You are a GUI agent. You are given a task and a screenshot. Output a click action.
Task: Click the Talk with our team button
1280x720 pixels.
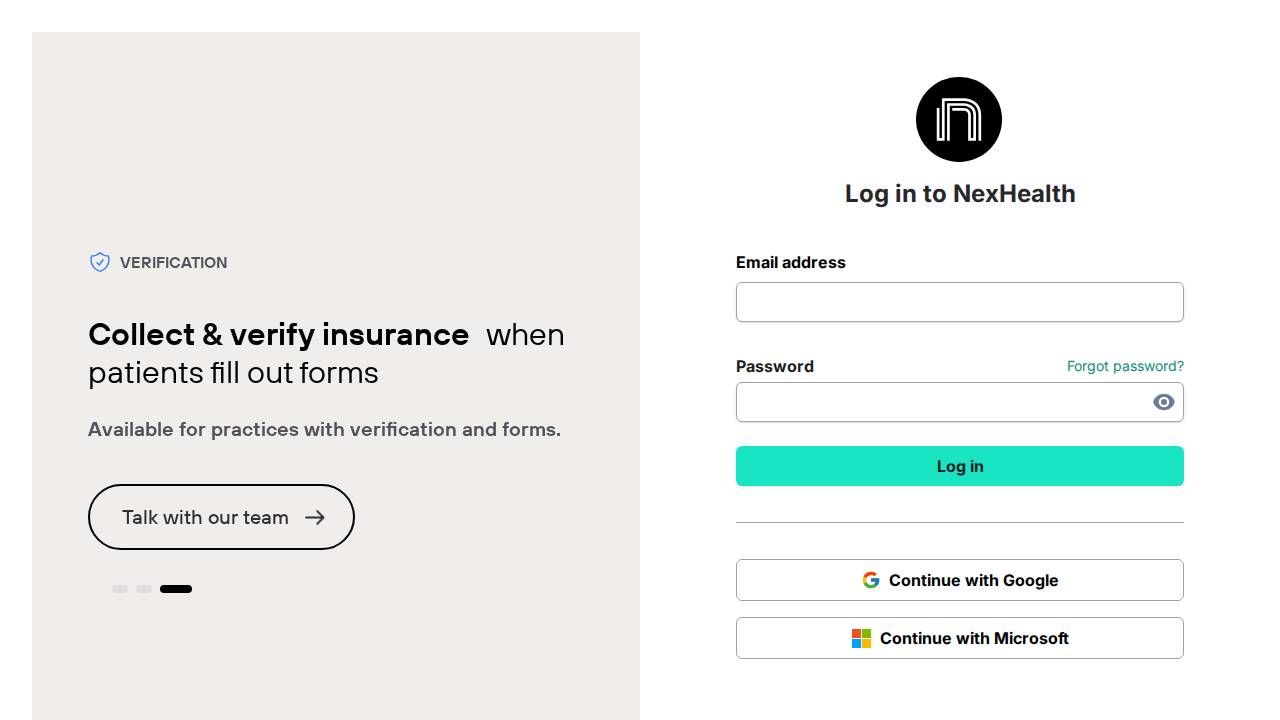tap(205, 517)
